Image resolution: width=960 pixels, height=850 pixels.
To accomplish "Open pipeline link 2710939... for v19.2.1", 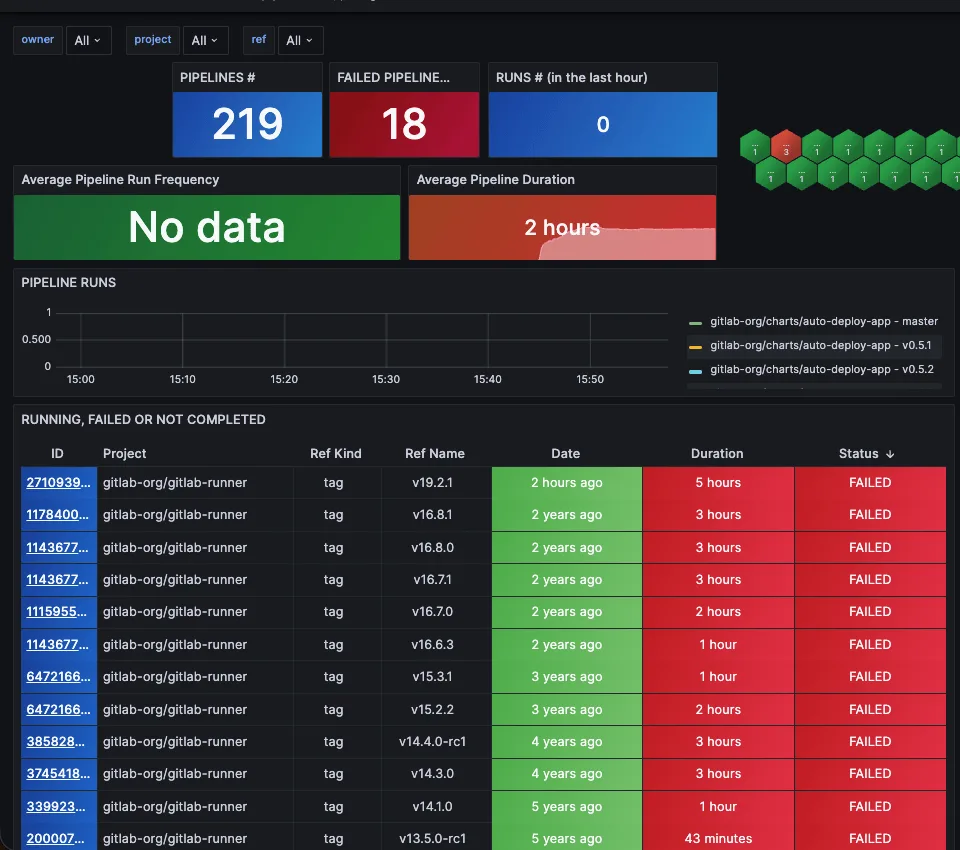I will tap(58, 483).
